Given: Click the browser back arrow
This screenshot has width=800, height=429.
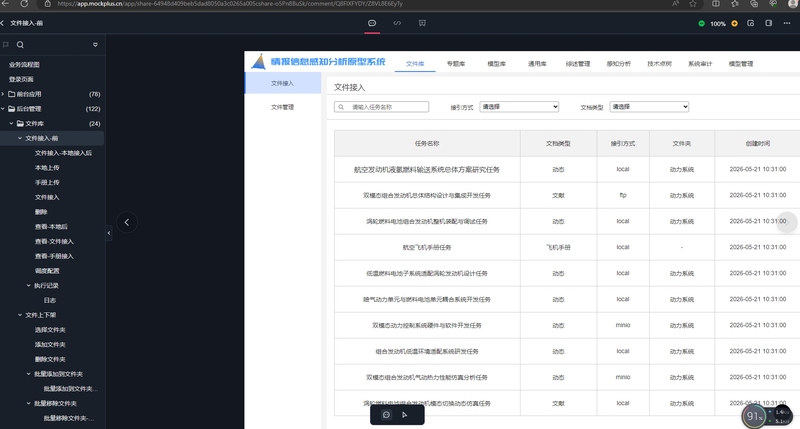Looking at the screenshot, I should point(5,4).
